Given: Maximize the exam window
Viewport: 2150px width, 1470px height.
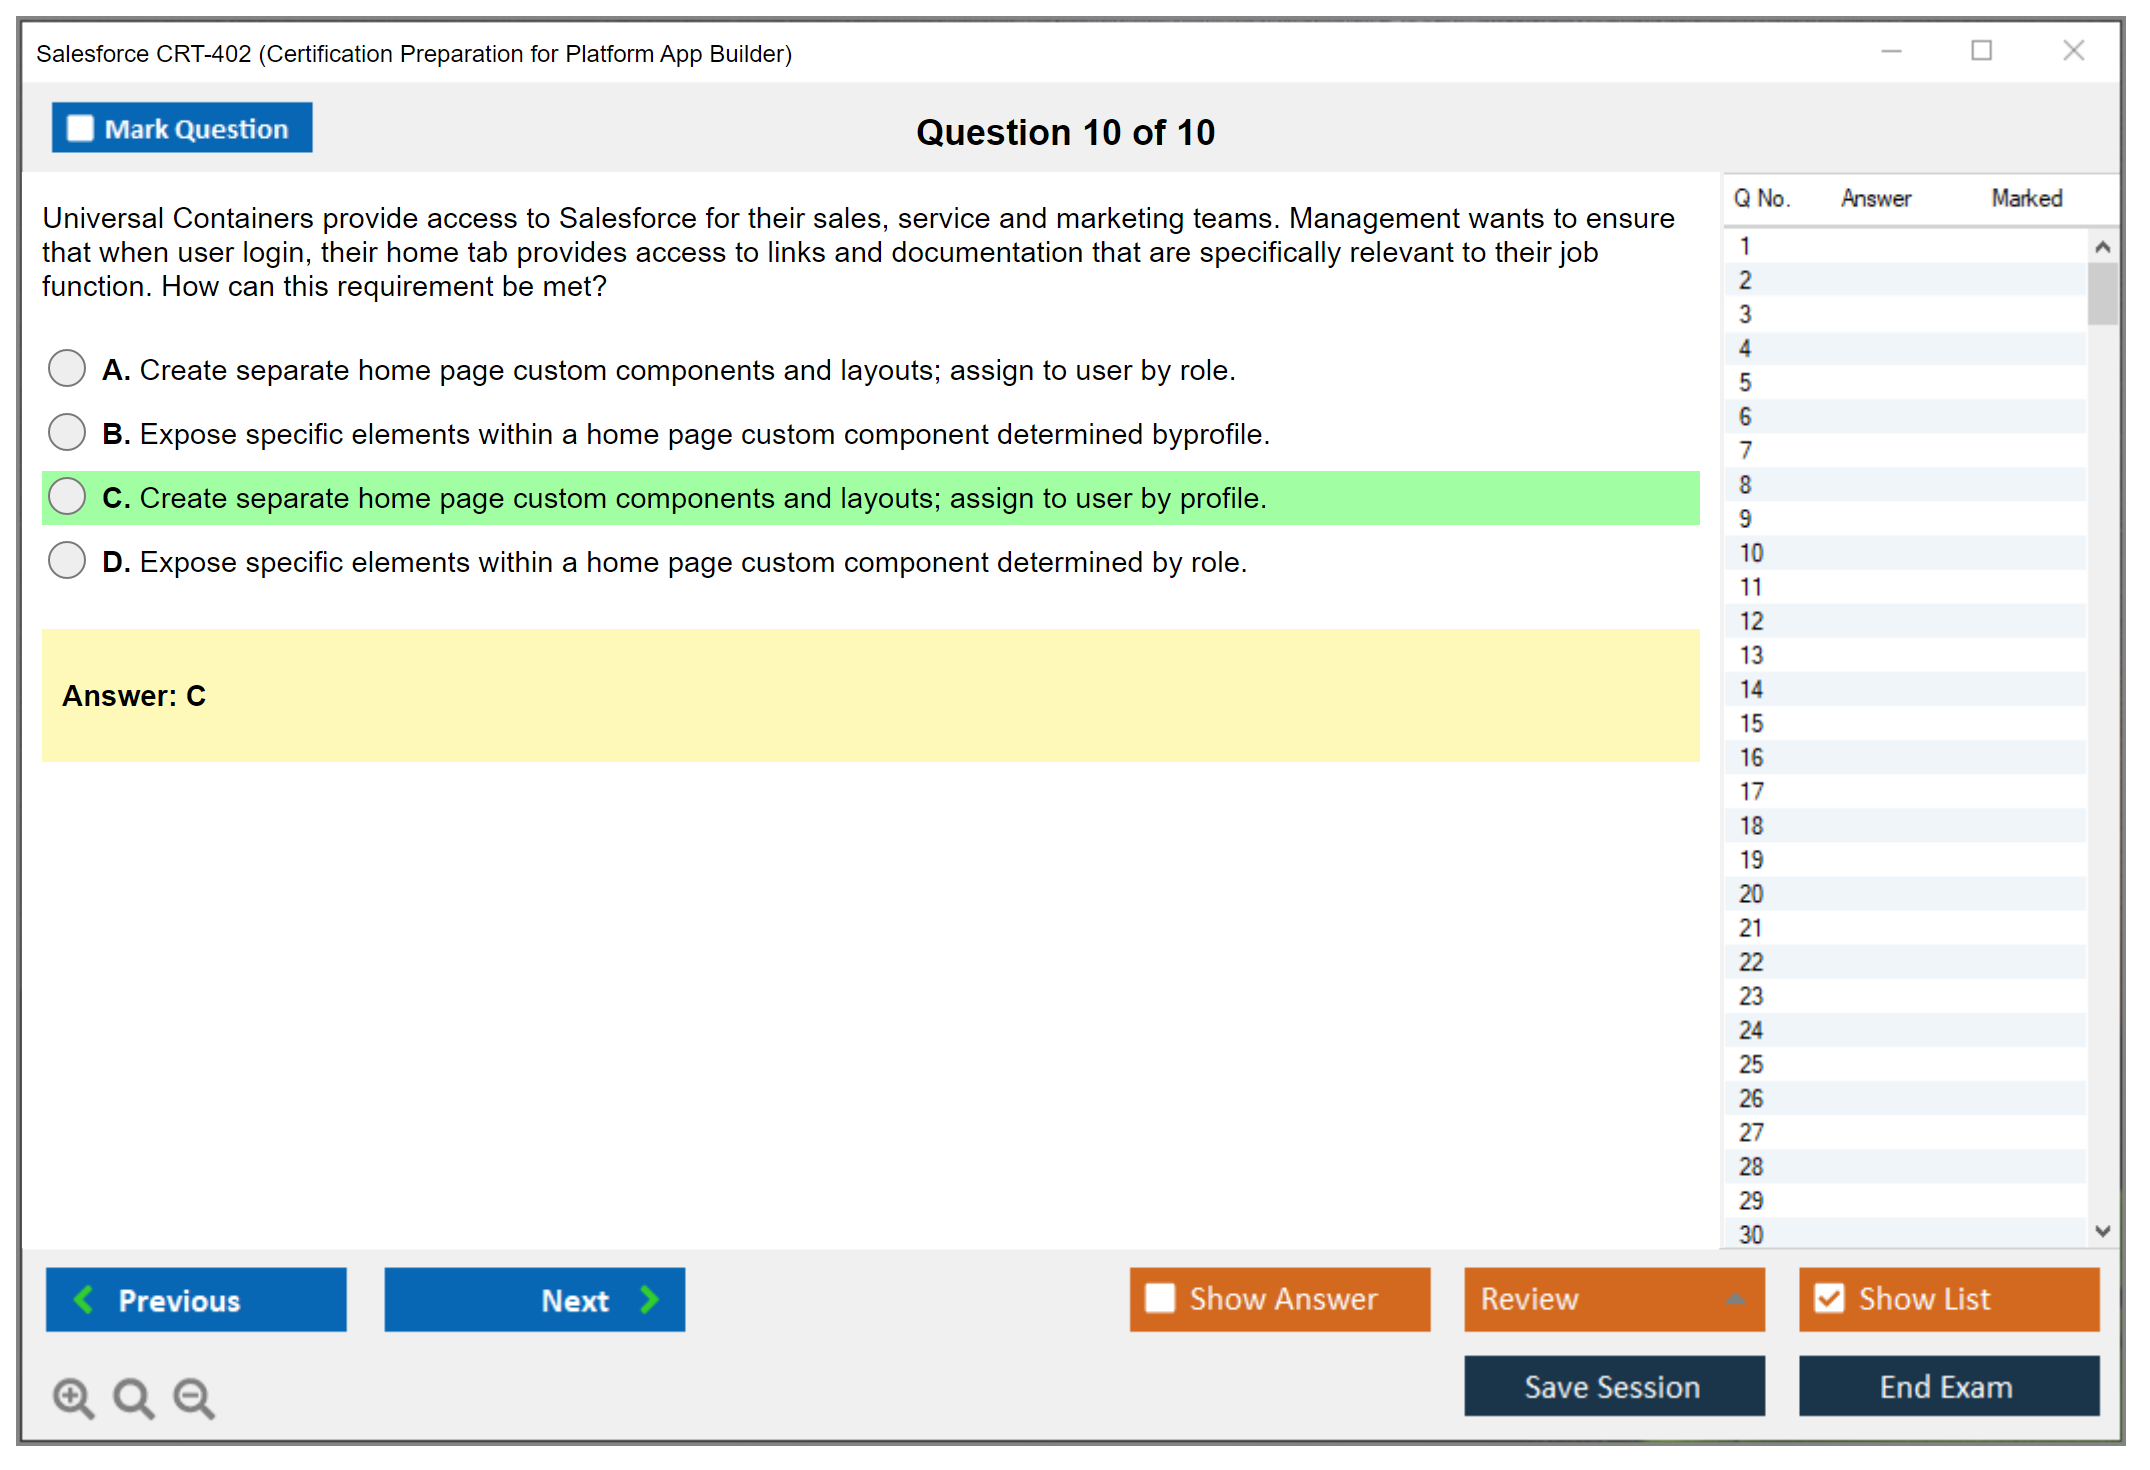Looking at the screenshot, I should tap(1981, 51).
